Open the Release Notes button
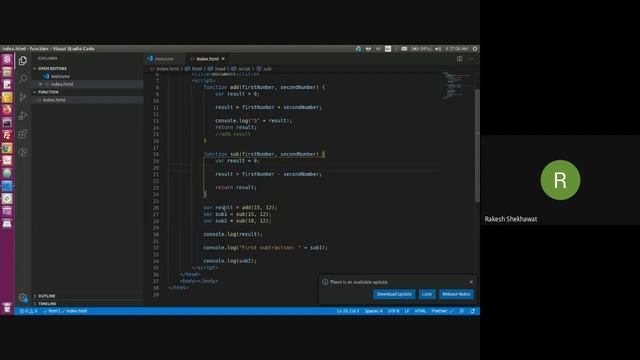 [456, 294]
